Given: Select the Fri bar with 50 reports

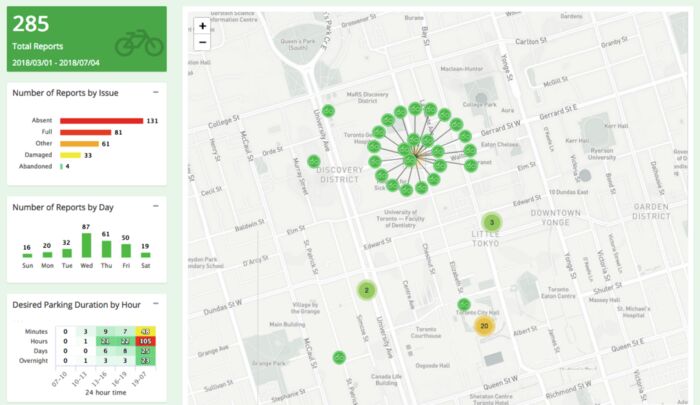Looking at the screenshot, I should coord(126,251).
